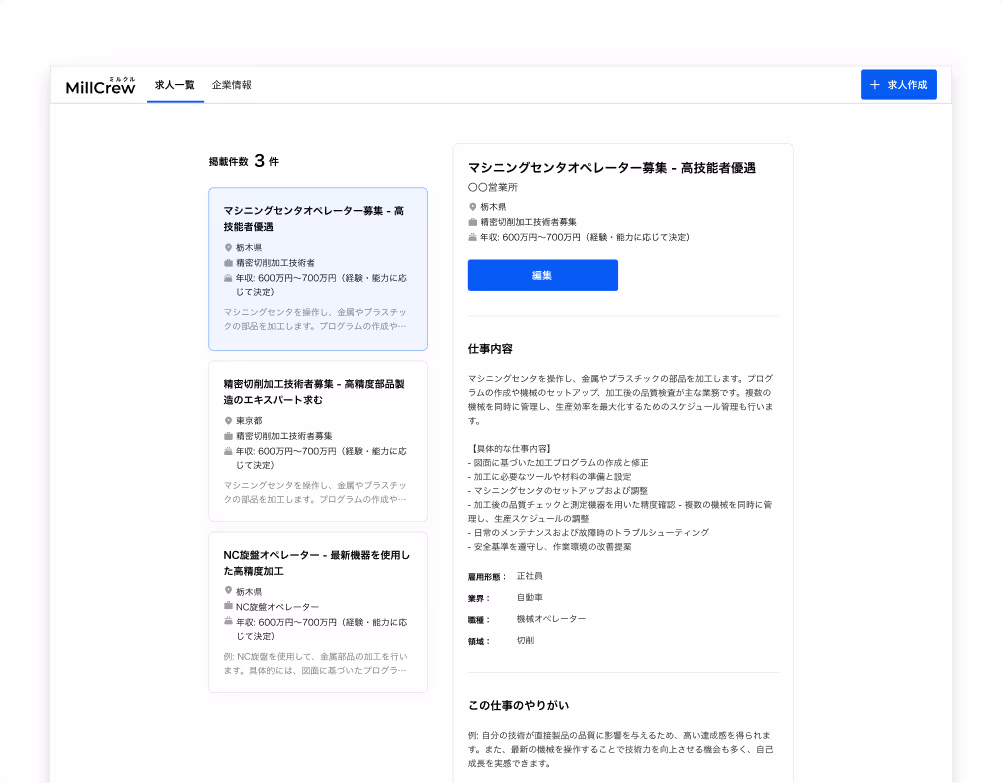The image size is (1002, 783).
Task: Click the 東京都 location text
Action: pyautogui.click(x=249, y=421)
